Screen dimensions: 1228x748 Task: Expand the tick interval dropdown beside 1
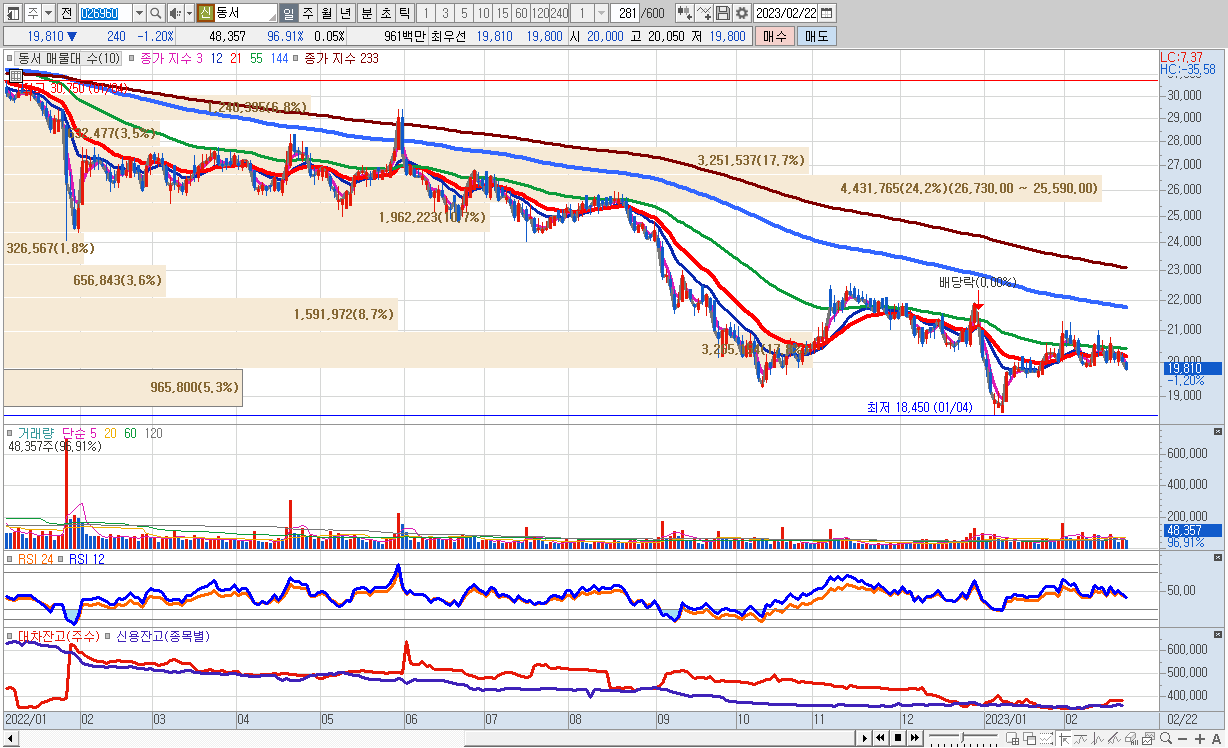pos(601,13)
